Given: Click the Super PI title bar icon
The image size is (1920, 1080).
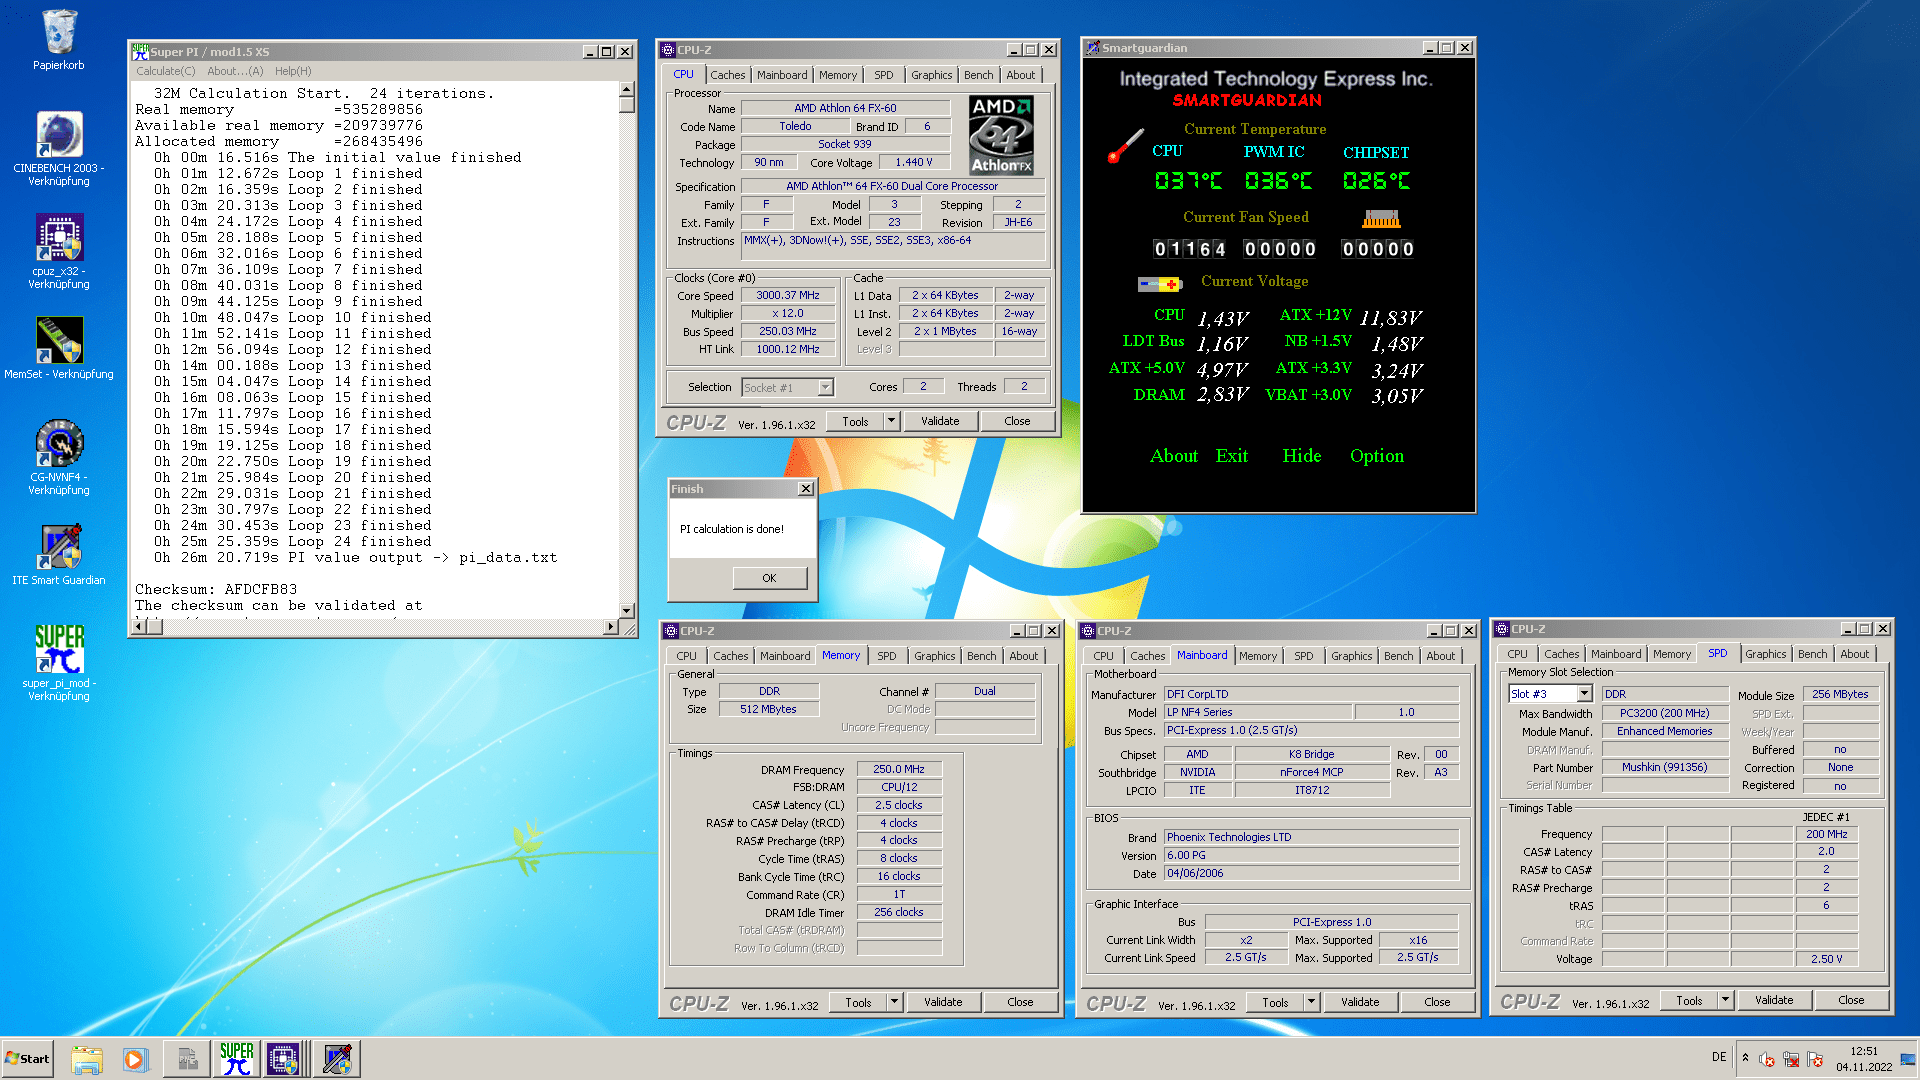Looking at the screenshot, I should pyautogui.click(x=141, y=51).
